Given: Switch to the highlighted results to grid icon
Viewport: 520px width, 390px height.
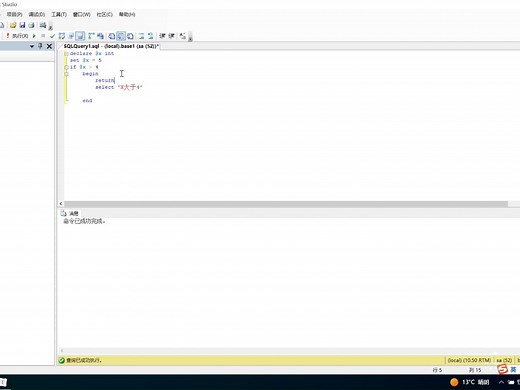Looking at the screenshot, I should (x=121, y=36).
